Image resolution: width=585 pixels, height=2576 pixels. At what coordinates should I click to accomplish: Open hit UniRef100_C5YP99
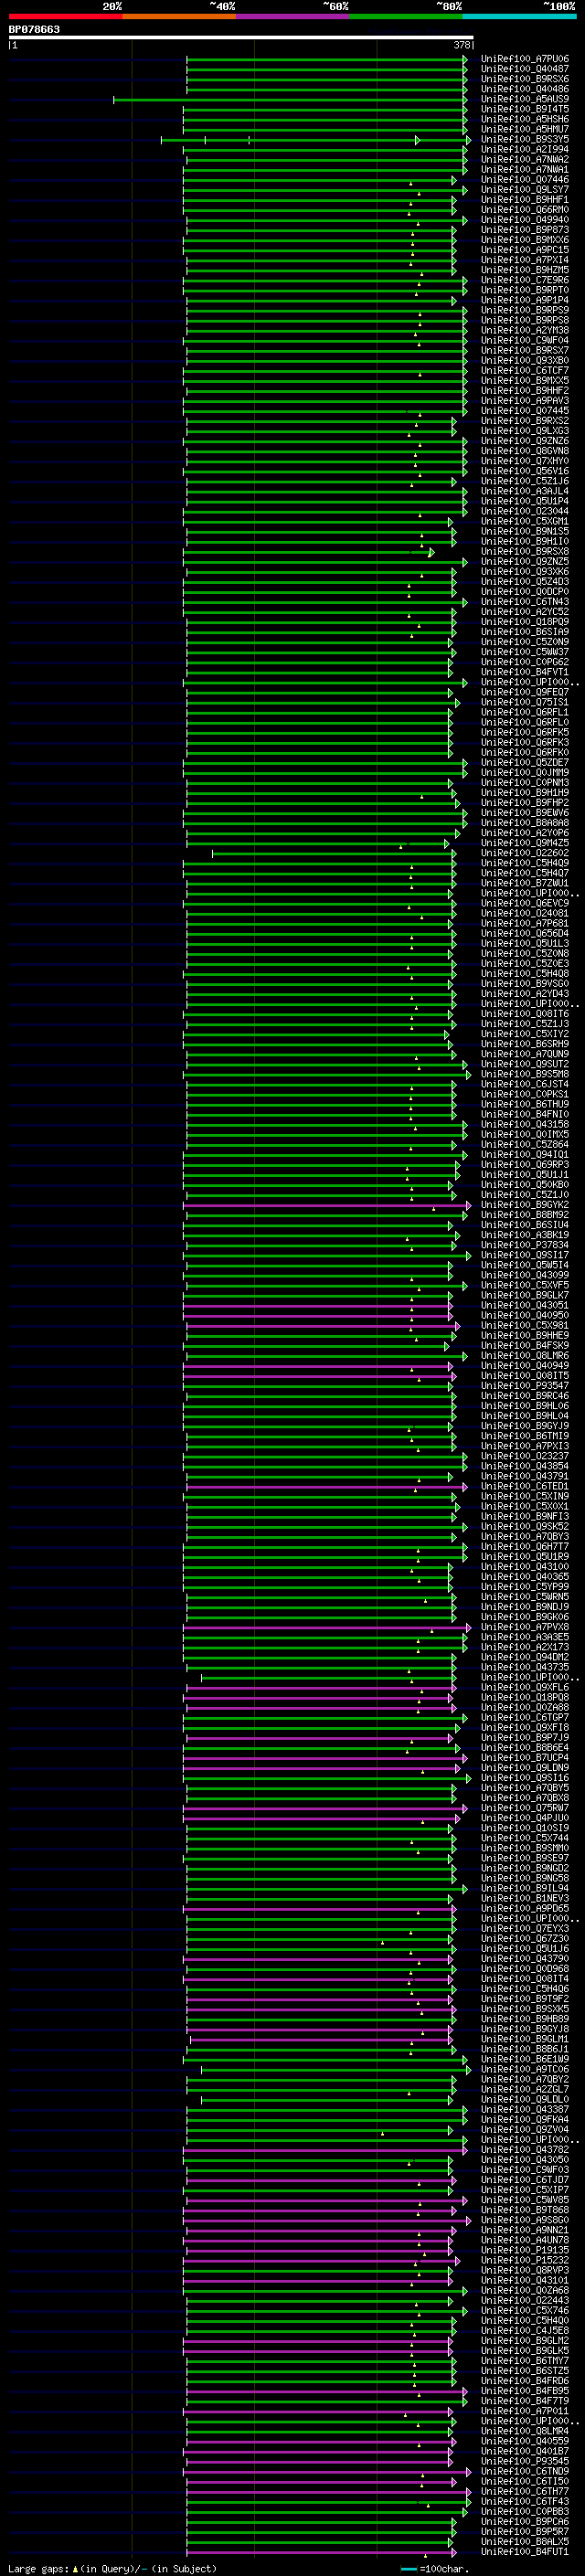(x=524, y=1586)
